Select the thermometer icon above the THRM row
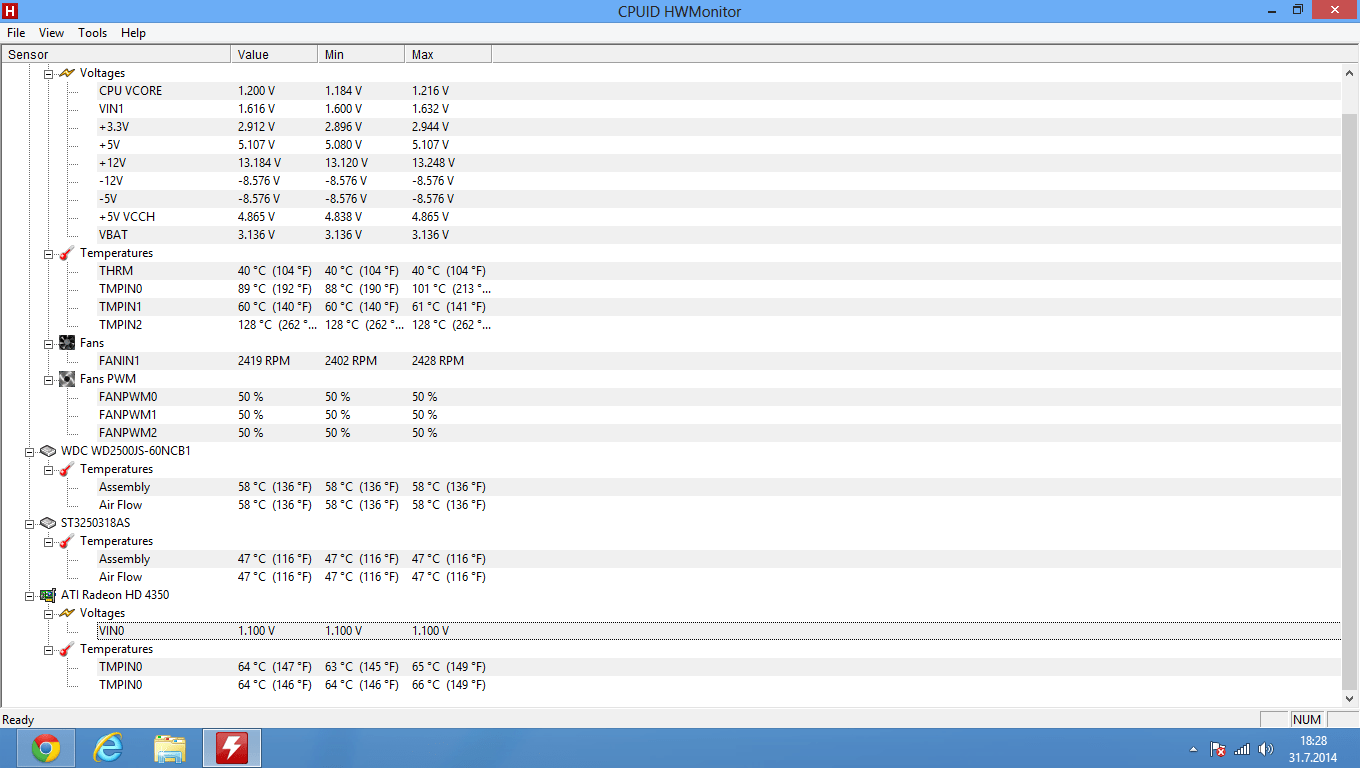 coord(67,253)
